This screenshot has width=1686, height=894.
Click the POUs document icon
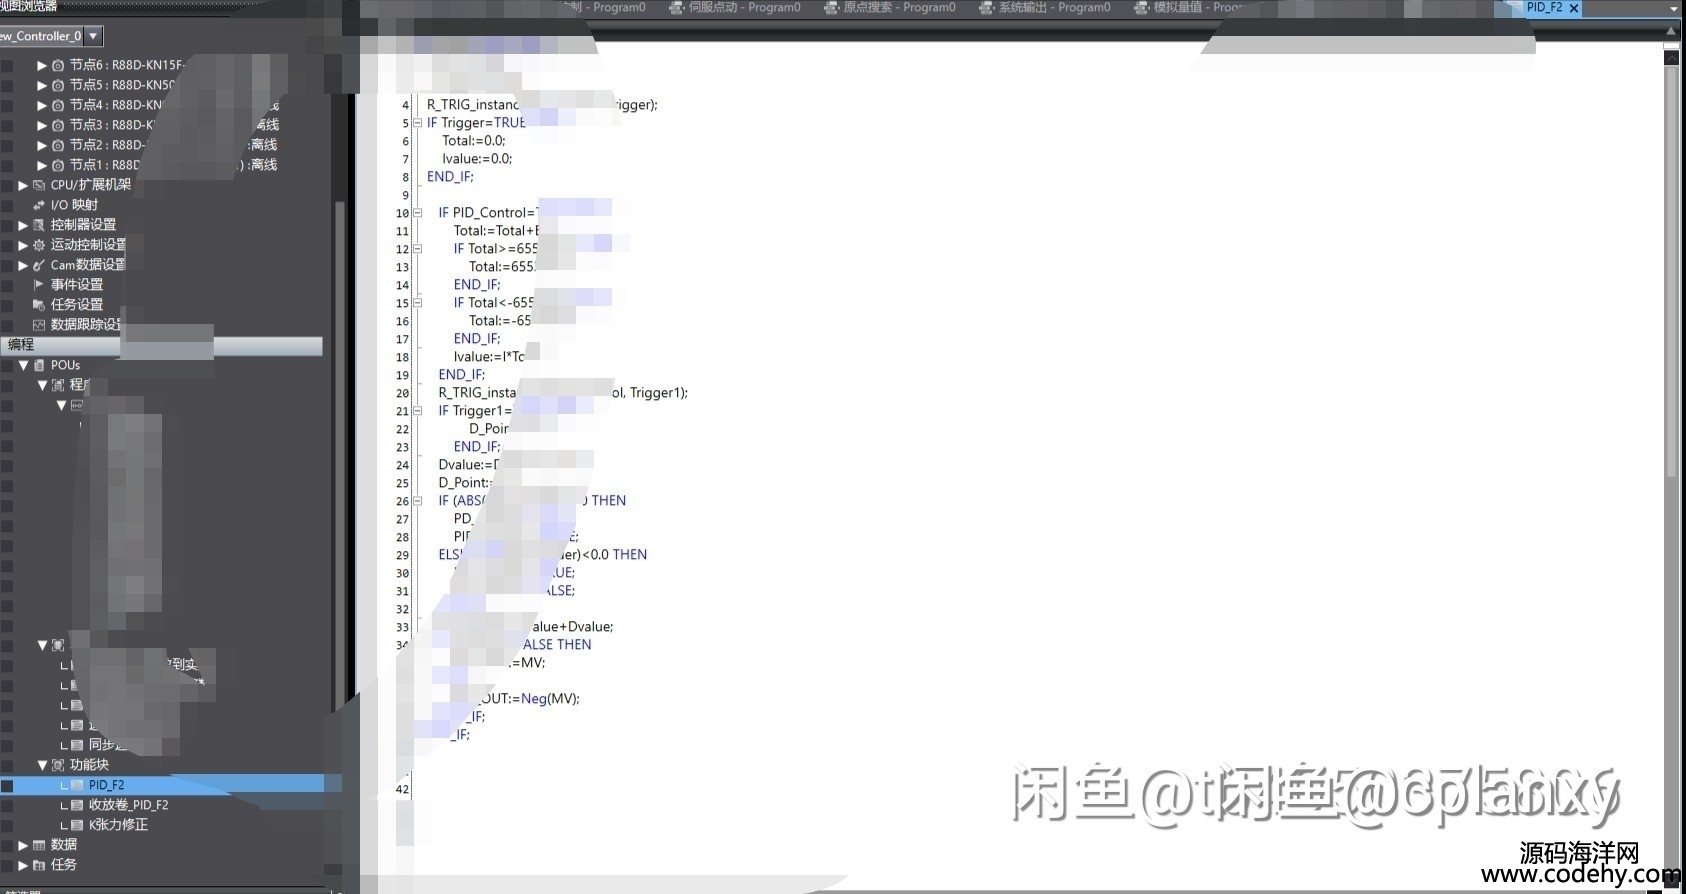[x=39, y=365]
